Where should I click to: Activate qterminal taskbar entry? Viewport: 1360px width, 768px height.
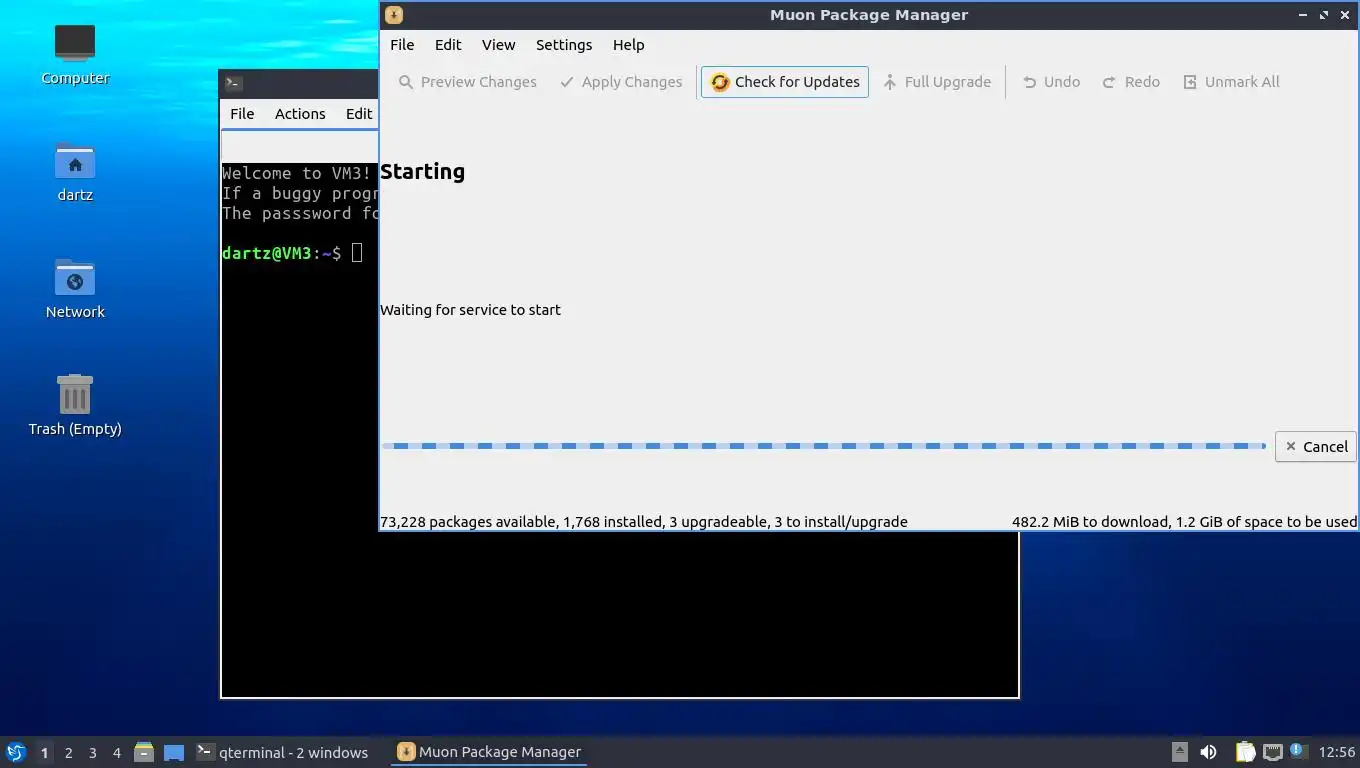coord(283,752)
